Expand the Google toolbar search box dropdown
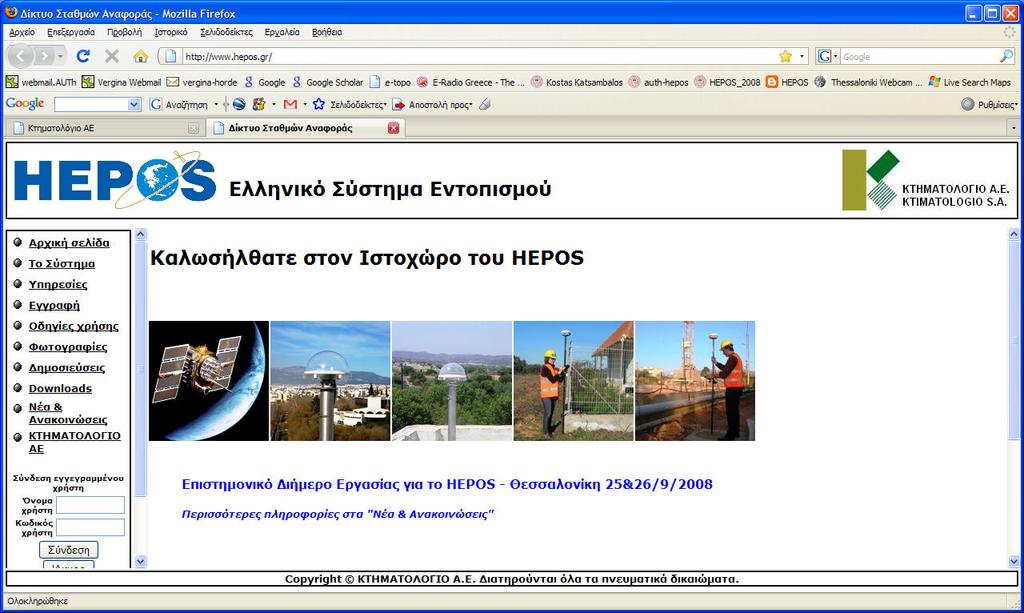Screen dimensions: 1024x613 (x=134, y=104)
